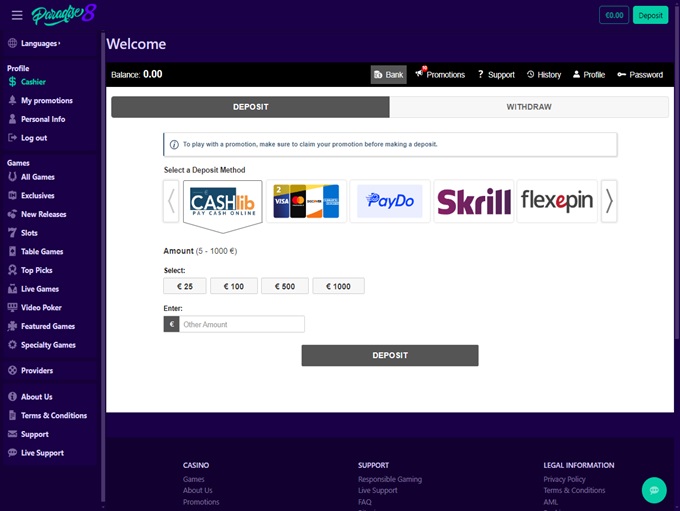Screen dimensions: 680x511
Task: Open Promotions in the top bar
Action: pyautogui.click(x=439, y=75)
